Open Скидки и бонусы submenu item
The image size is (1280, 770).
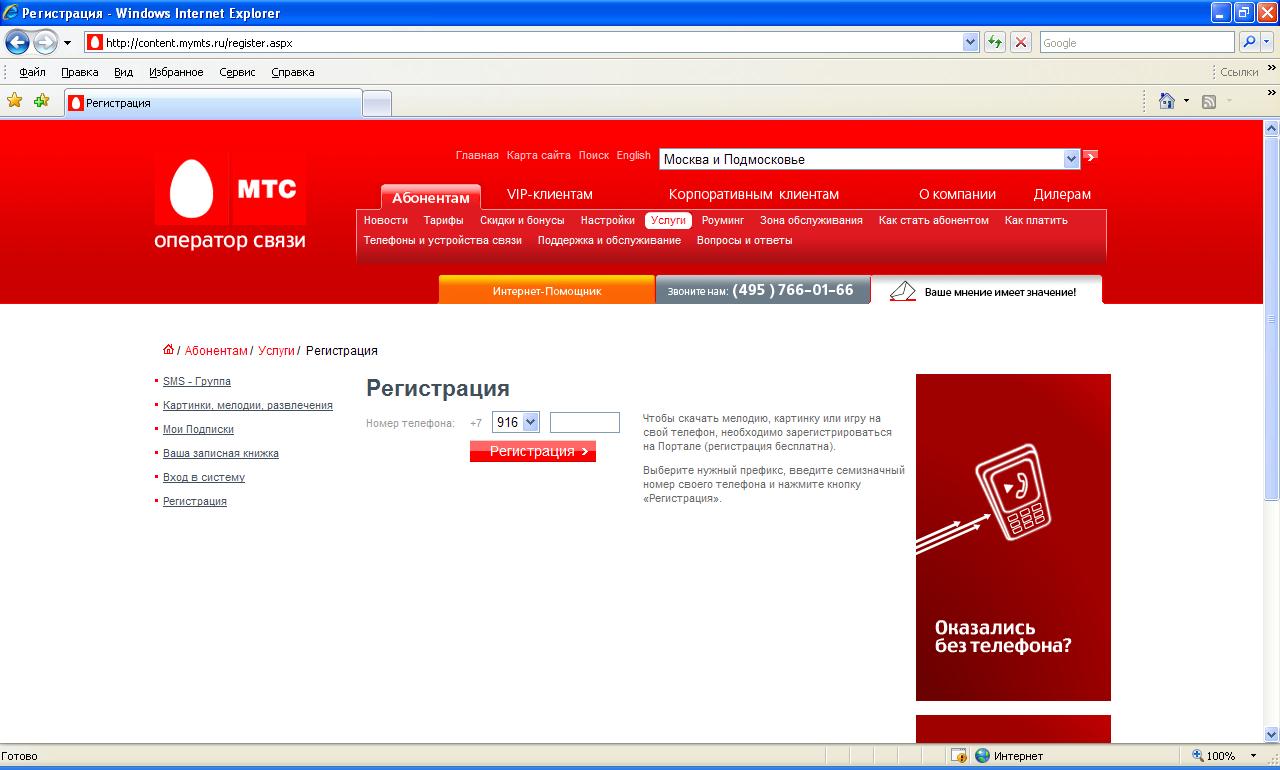pyautogui.click(x=522, y=220)
